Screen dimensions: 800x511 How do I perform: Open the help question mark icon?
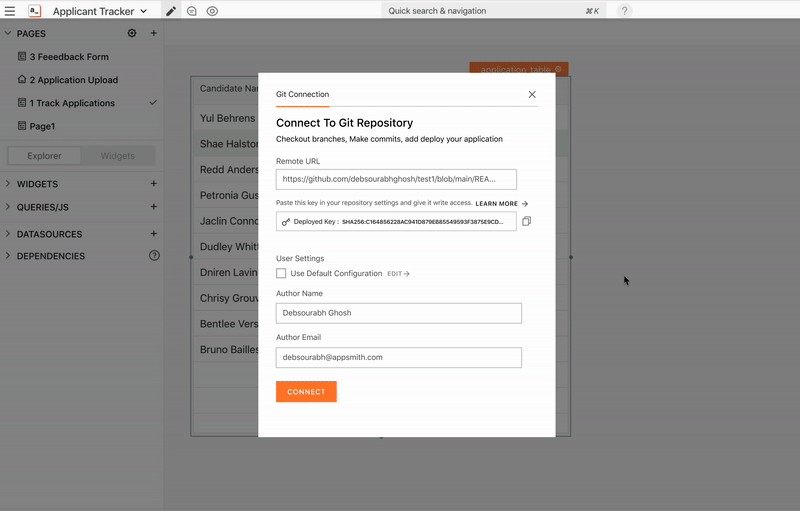[624, 11]
